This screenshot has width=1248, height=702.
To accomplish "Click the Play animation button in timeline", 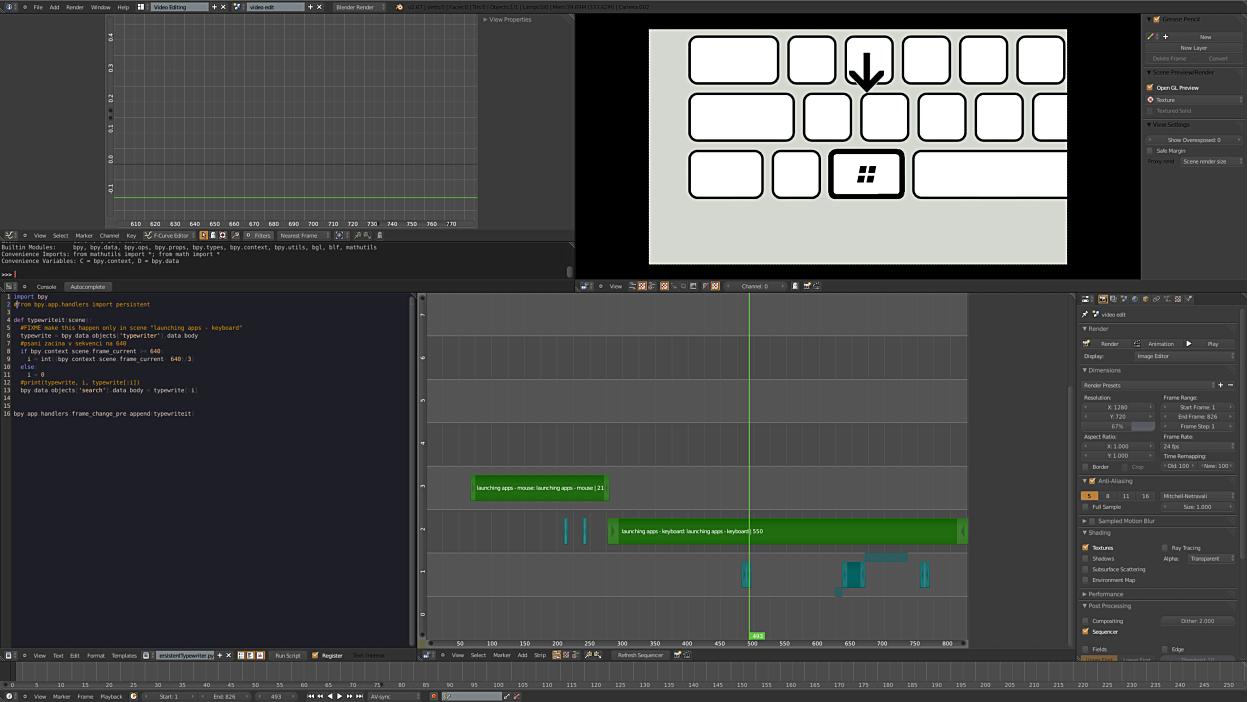I will 339,696.
